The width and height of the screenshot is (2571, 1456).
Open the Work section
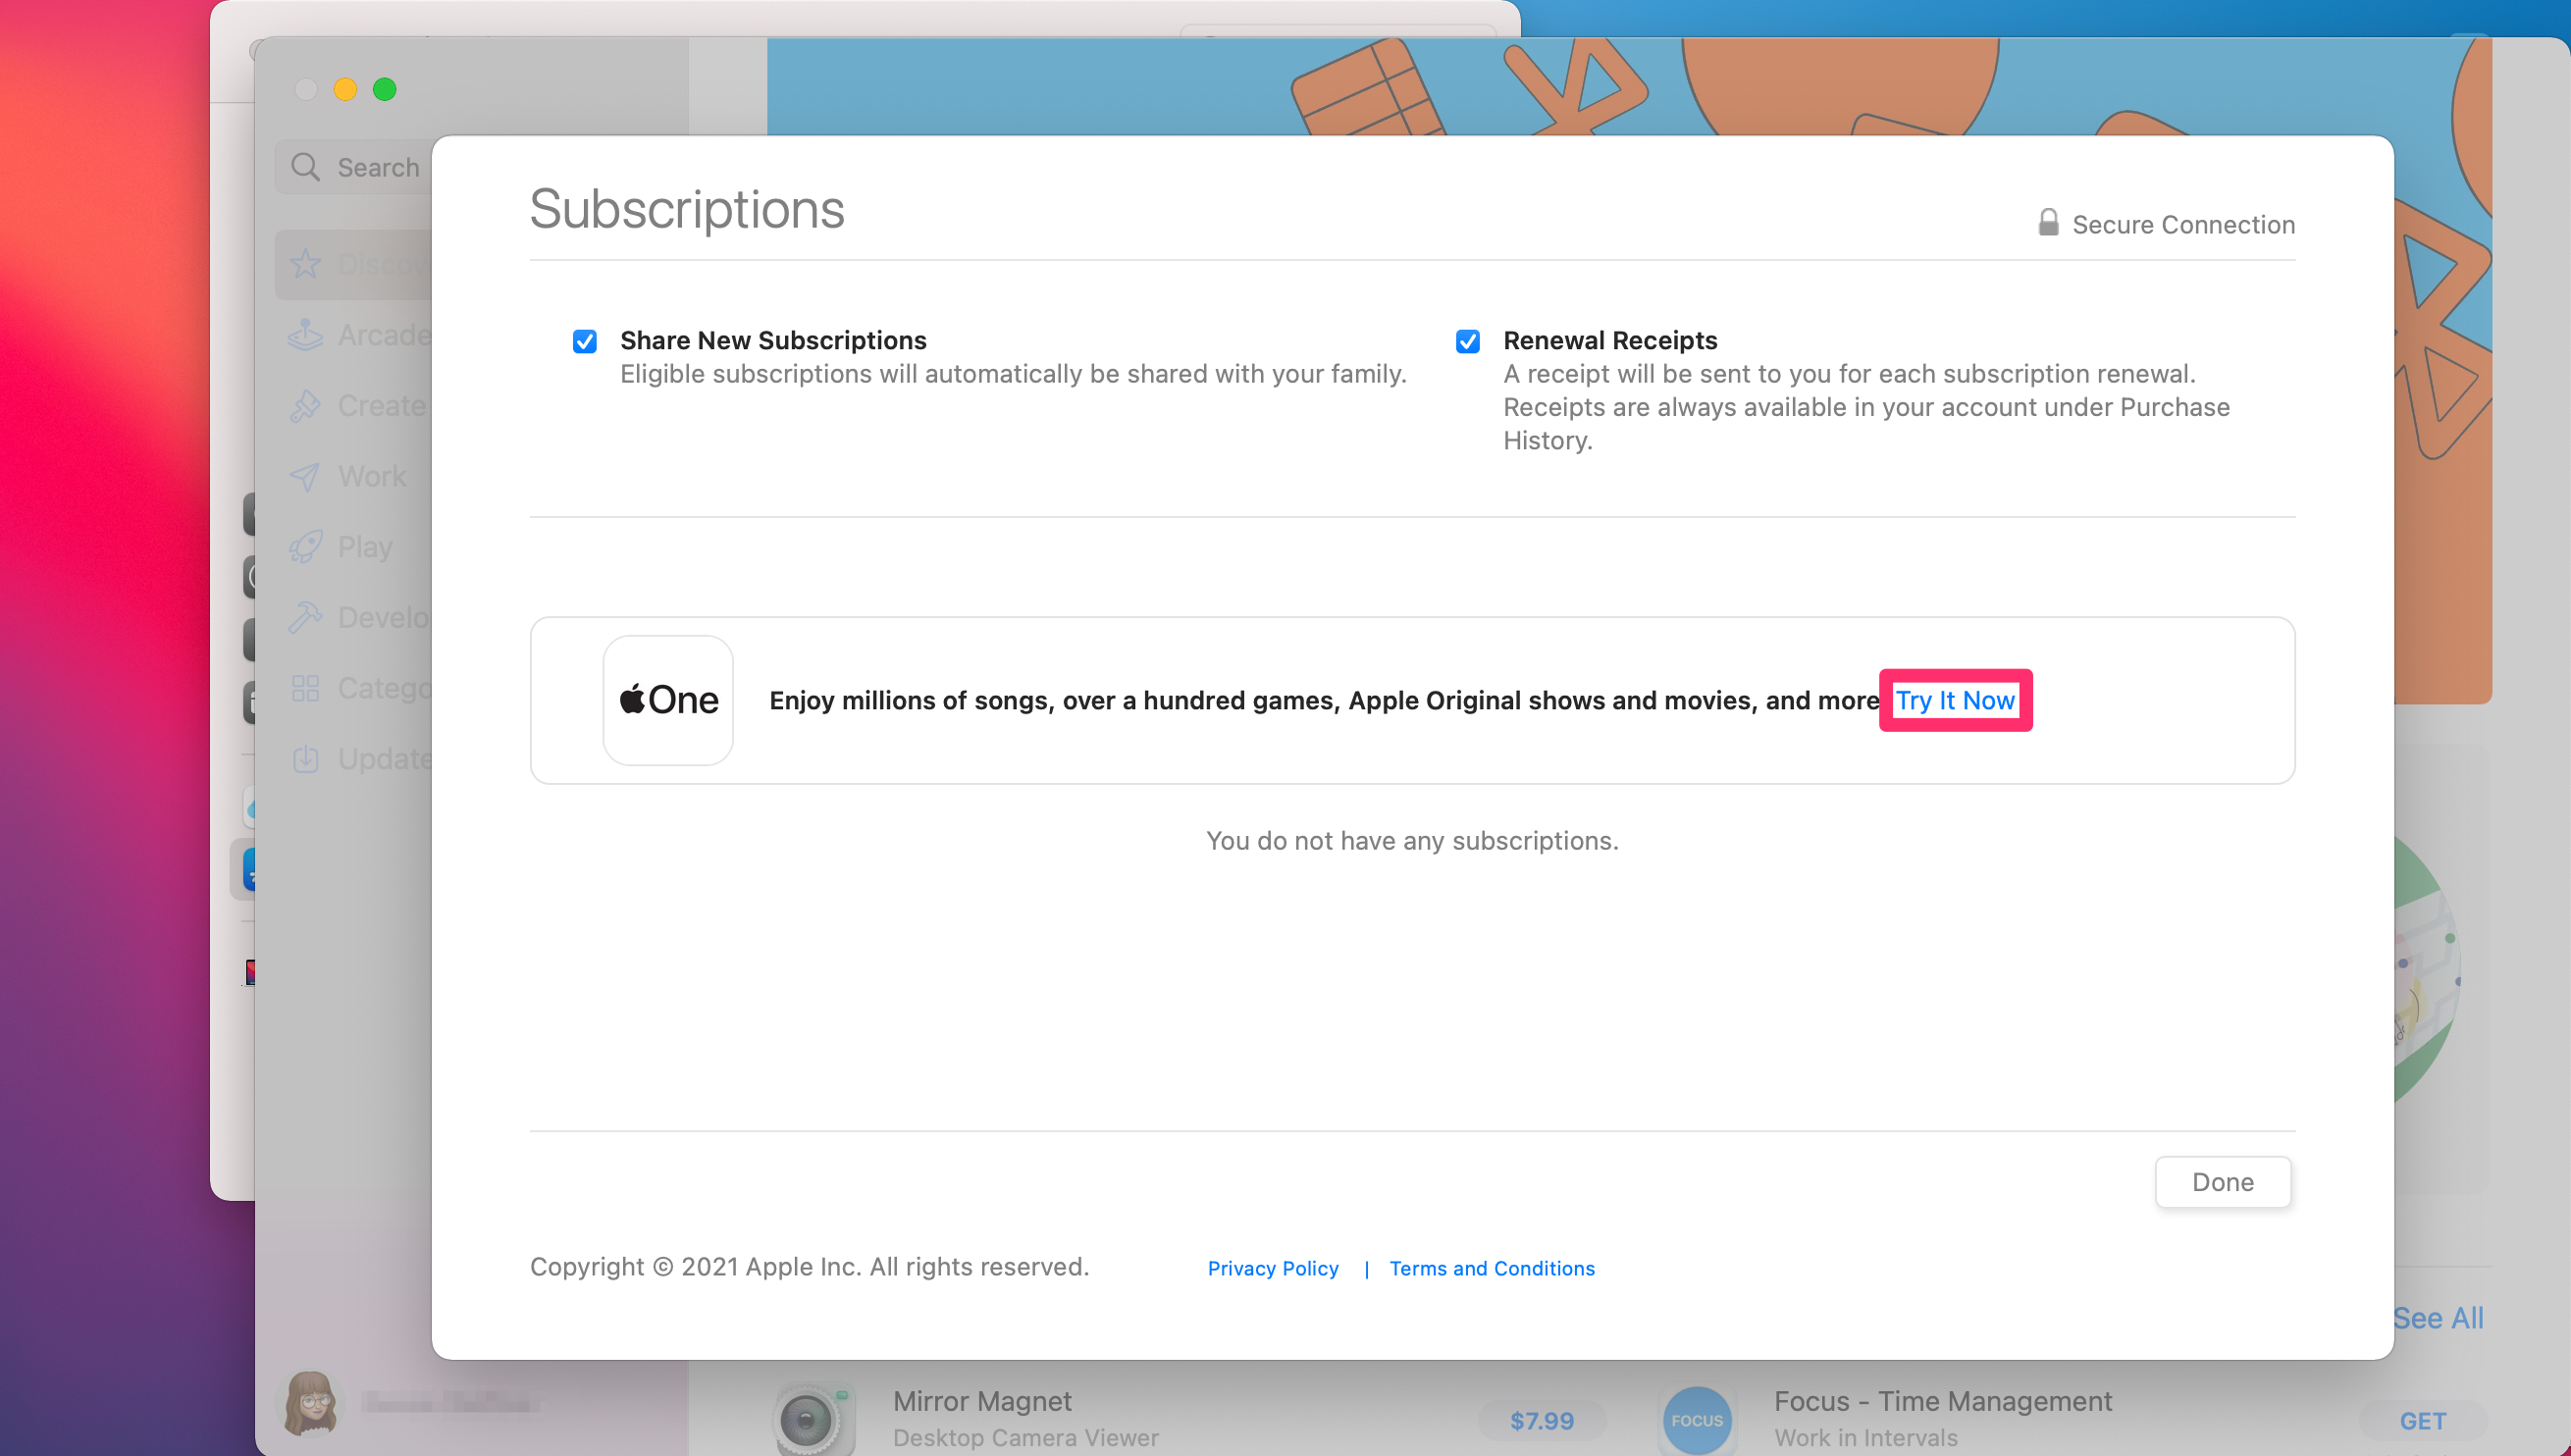coord(354,476)
